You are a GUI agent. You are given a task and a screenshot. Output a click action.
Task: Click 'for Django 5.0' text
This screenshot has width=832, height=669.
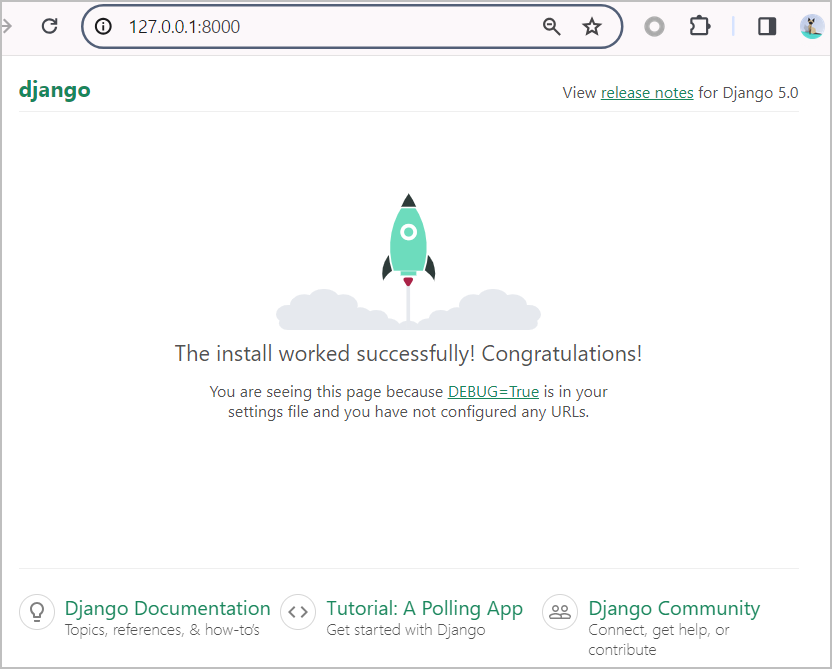click(748, 93)
